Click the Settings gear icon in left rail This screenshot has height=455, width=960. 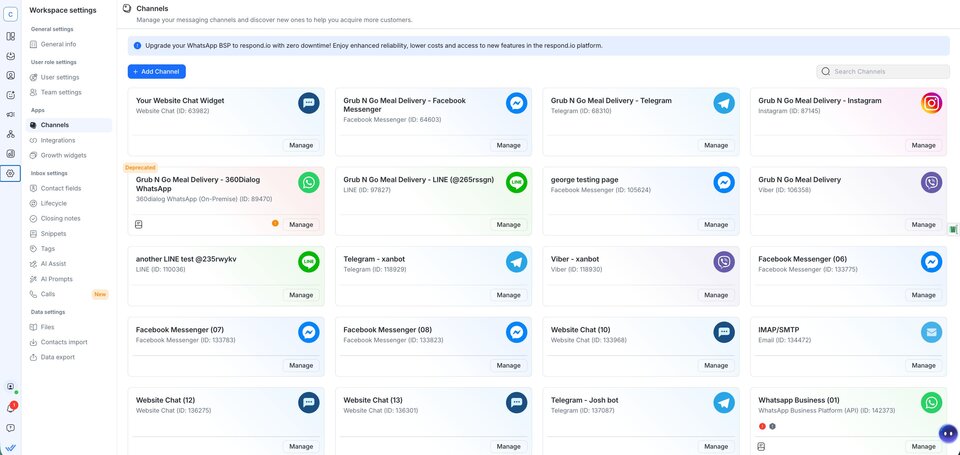(x=10, y=173)
